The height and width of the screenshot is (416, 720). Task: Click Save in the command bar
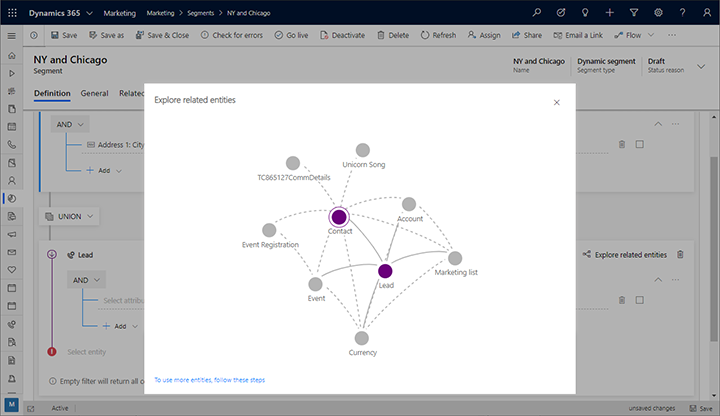point(64,35)
